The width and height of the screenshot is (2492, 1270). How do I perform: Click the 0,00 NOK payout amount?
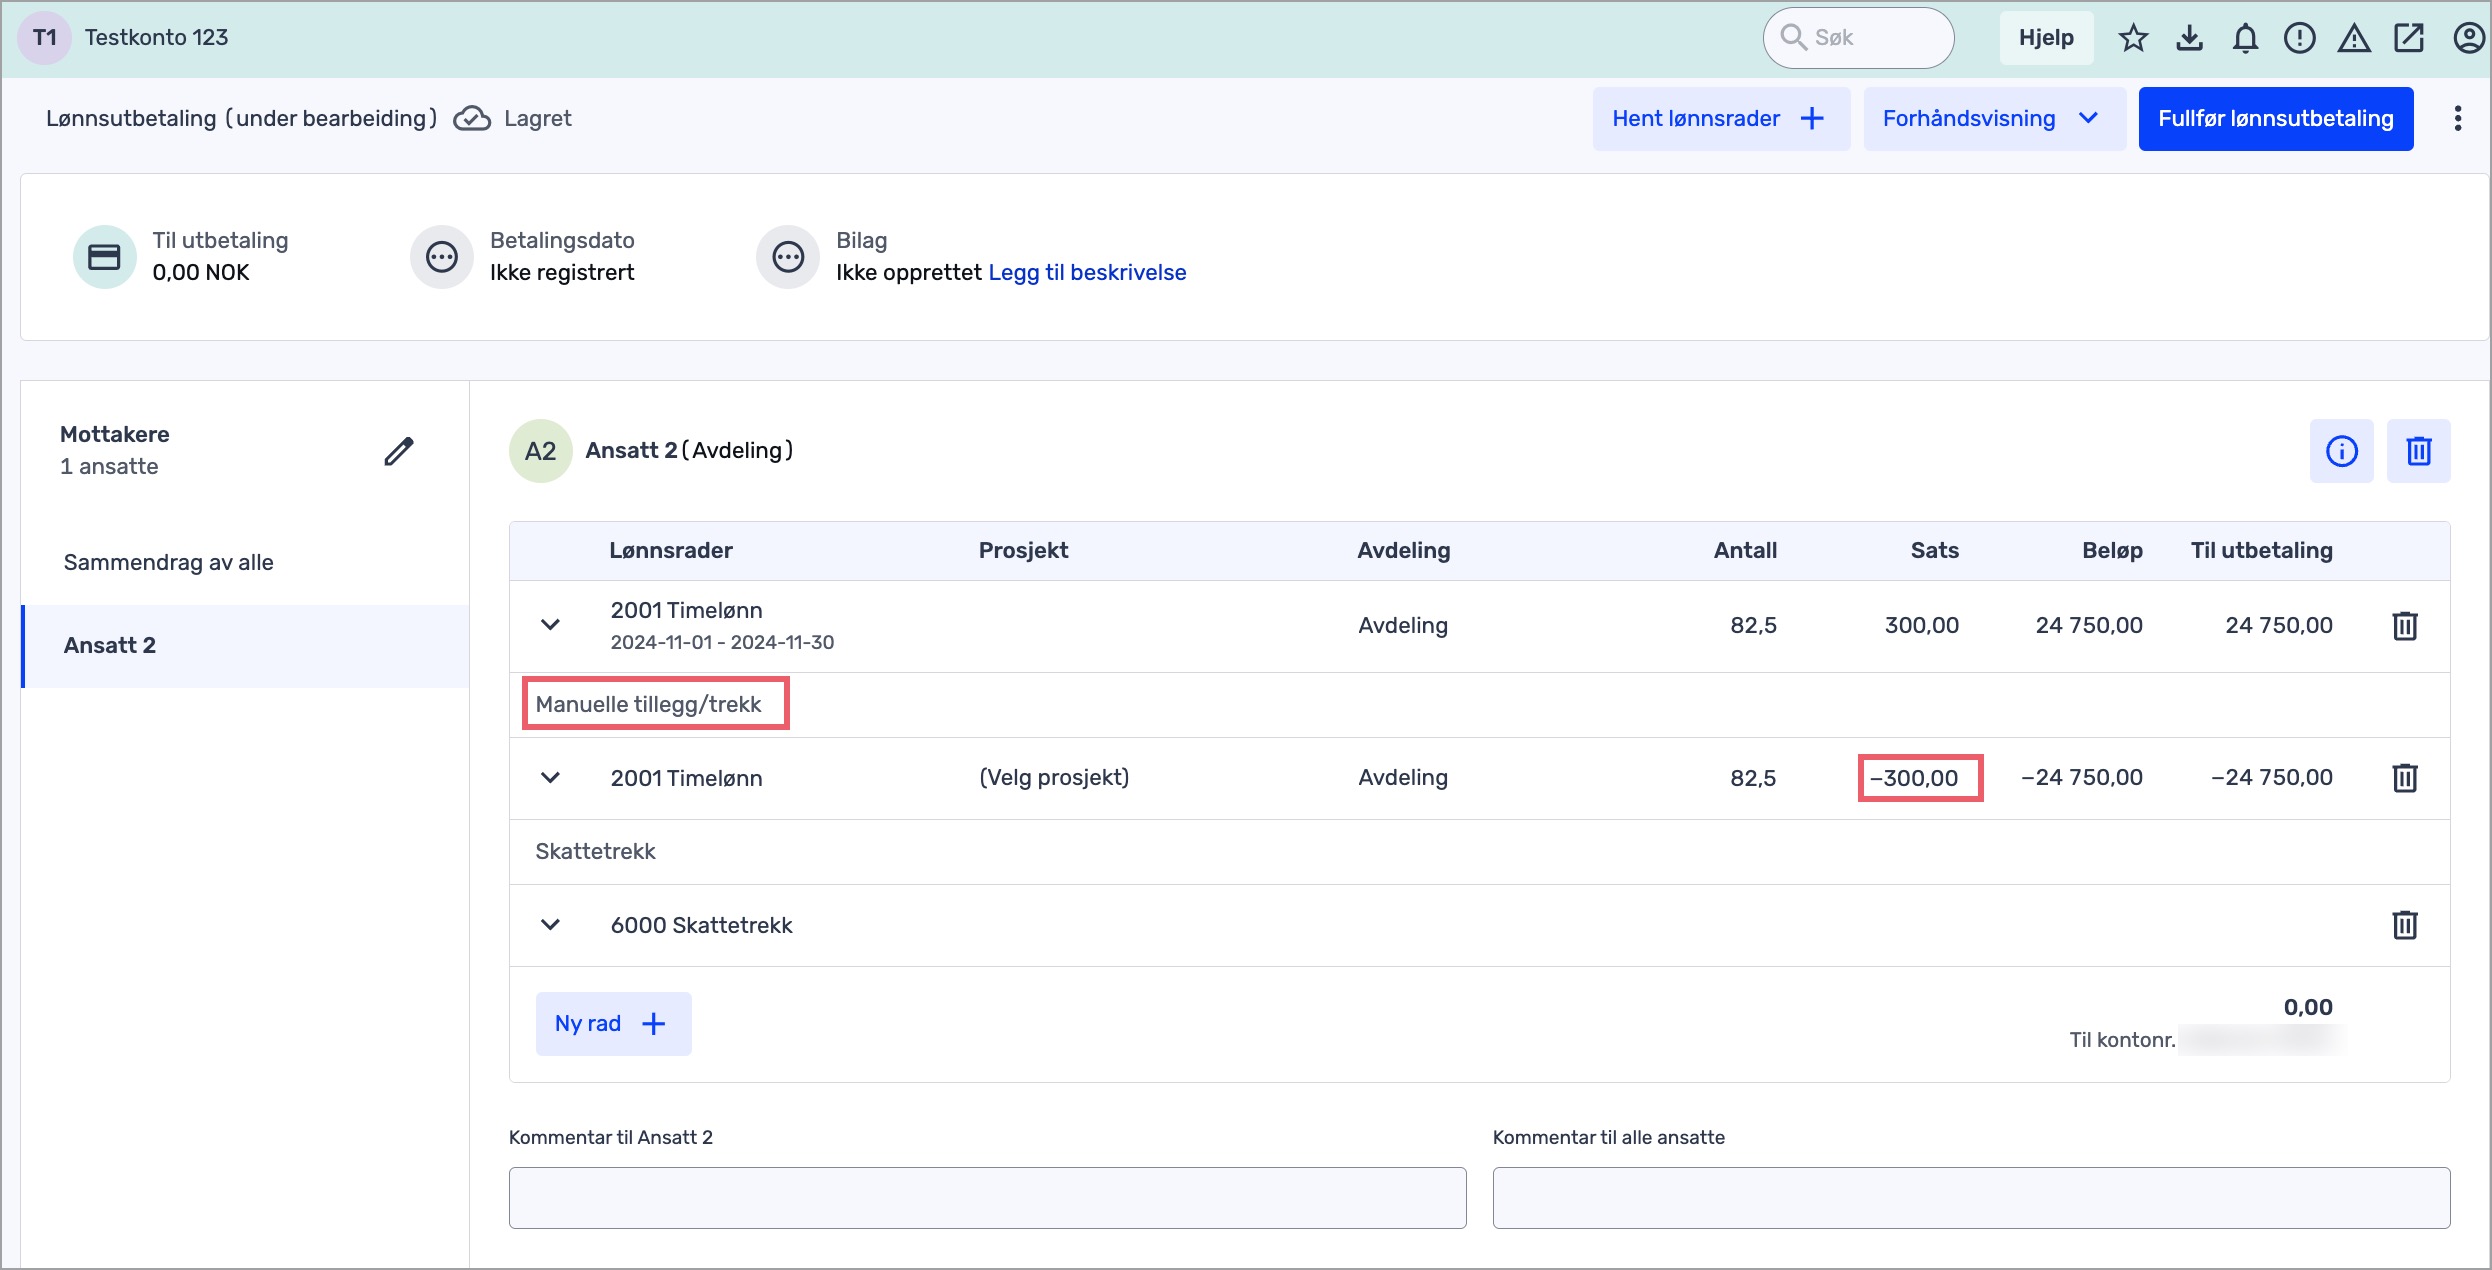point(201,273)
